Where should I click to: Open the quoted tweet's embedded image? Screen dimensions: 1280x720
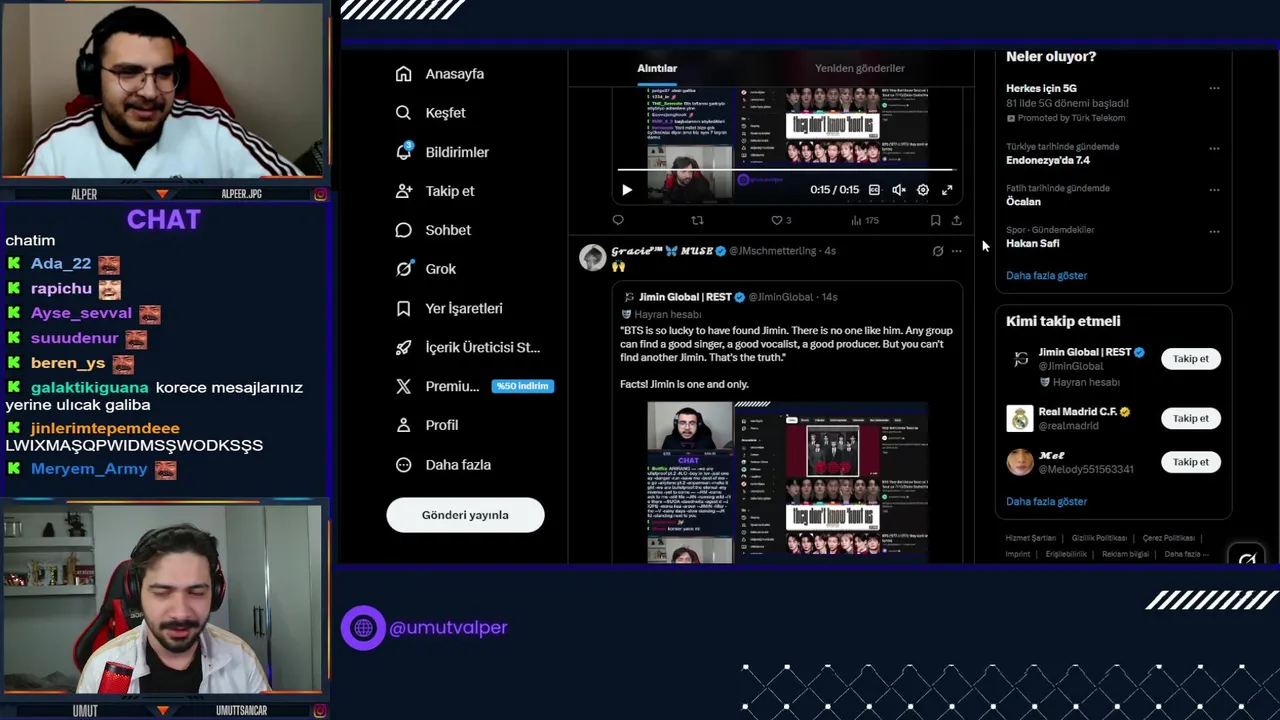click(788, 482)
